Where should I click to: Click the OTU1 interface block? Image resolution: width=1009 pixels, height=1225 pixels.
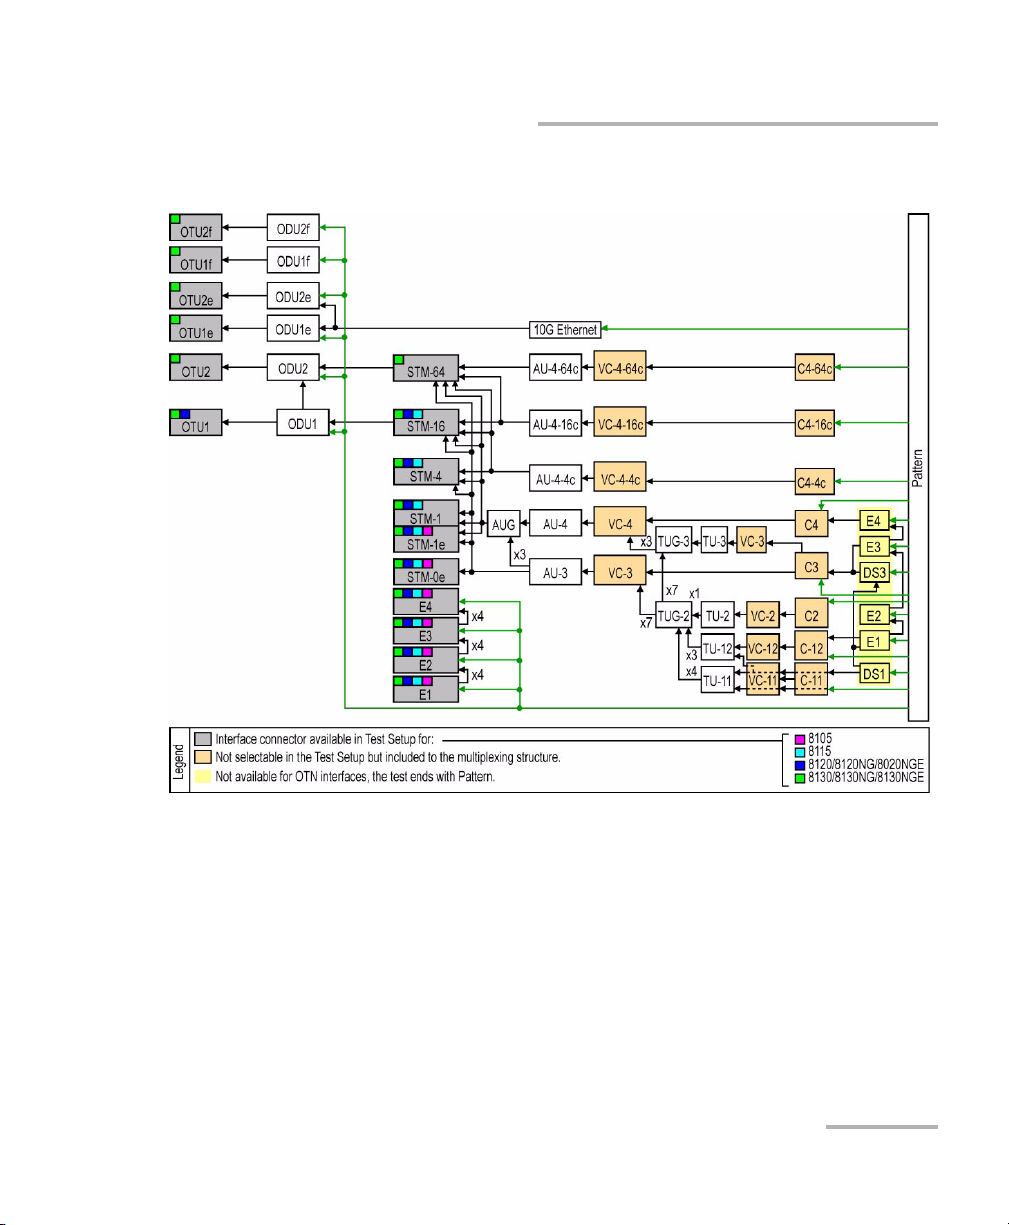point(195,422)
